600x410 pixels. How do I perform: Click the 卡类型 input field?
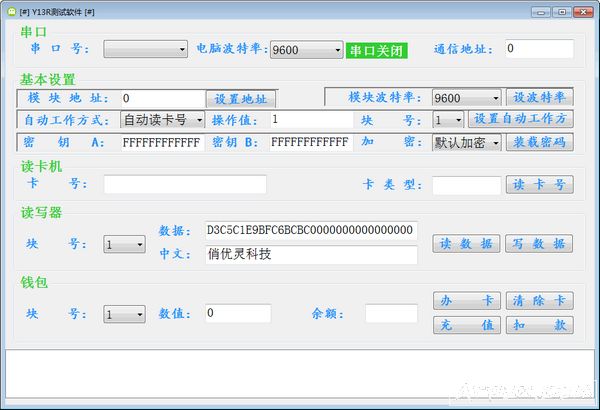(x=466, y=185)
